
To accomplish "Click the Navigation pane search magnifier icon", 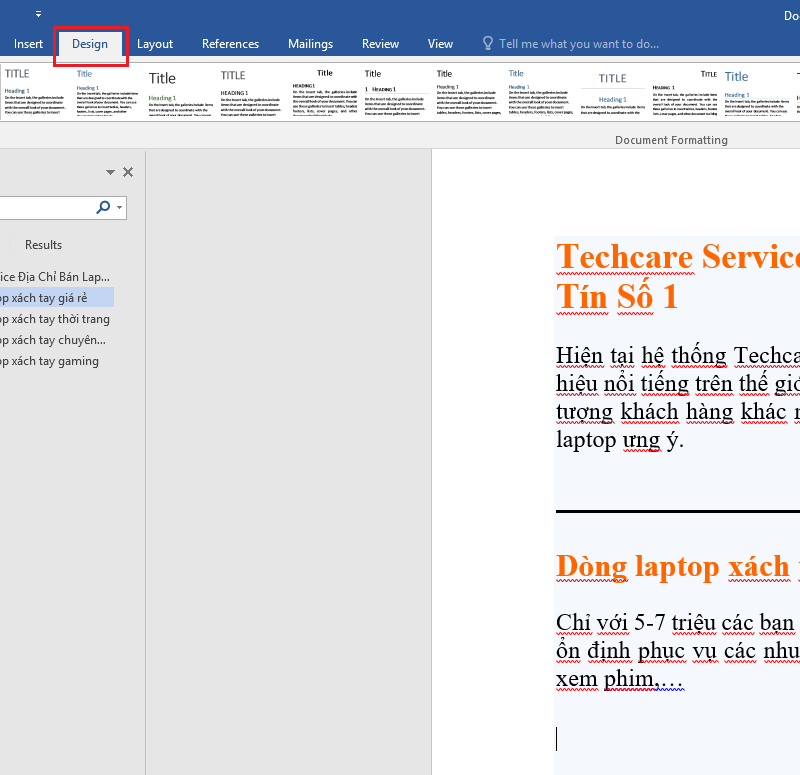I will 103,208.
